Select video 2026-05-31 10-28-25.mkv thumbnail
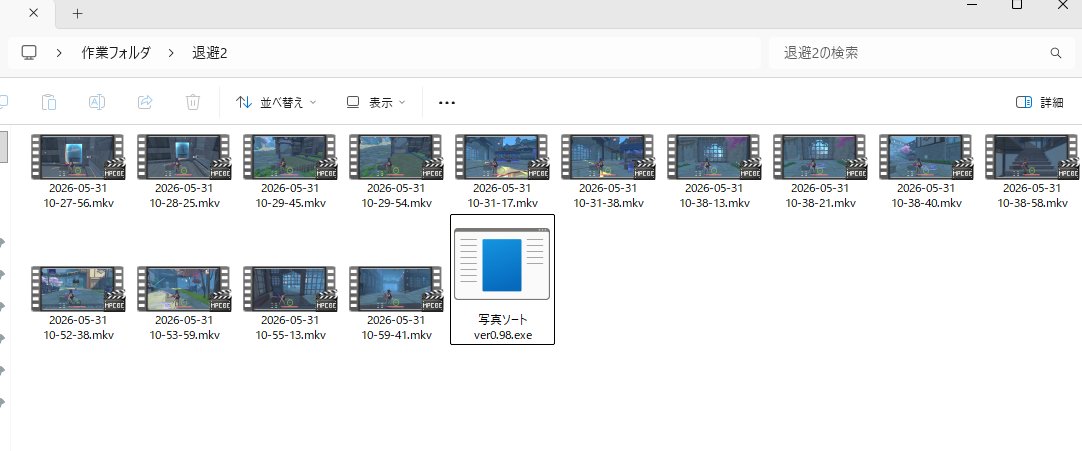The height and width of the screenshot is (451, 1082). pos(184,157)
